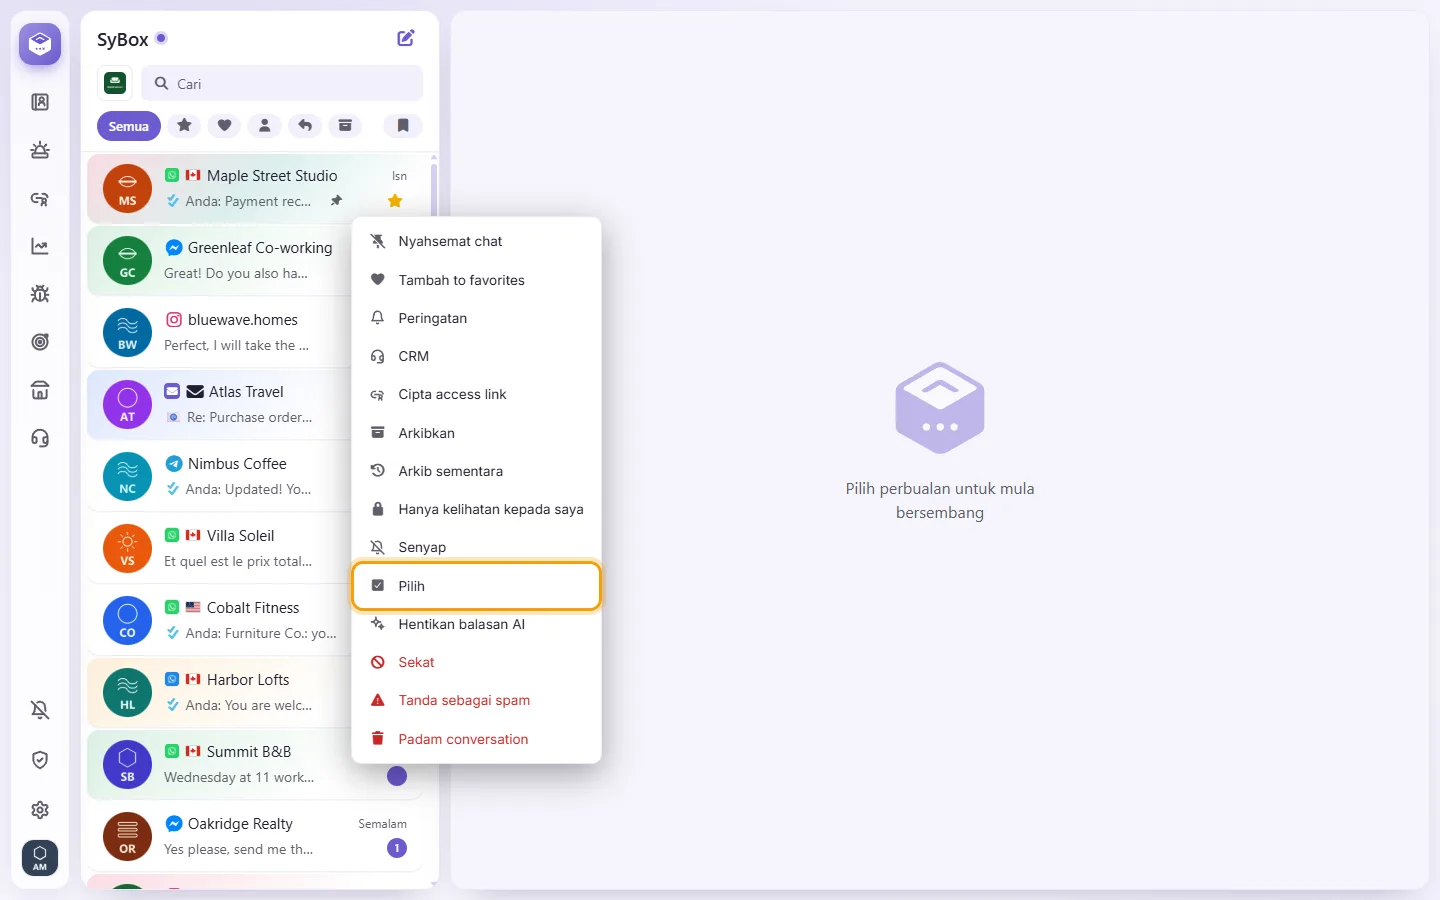
Task: Click the SyBox logo in sidebar
Action: (x=40, y=44)
